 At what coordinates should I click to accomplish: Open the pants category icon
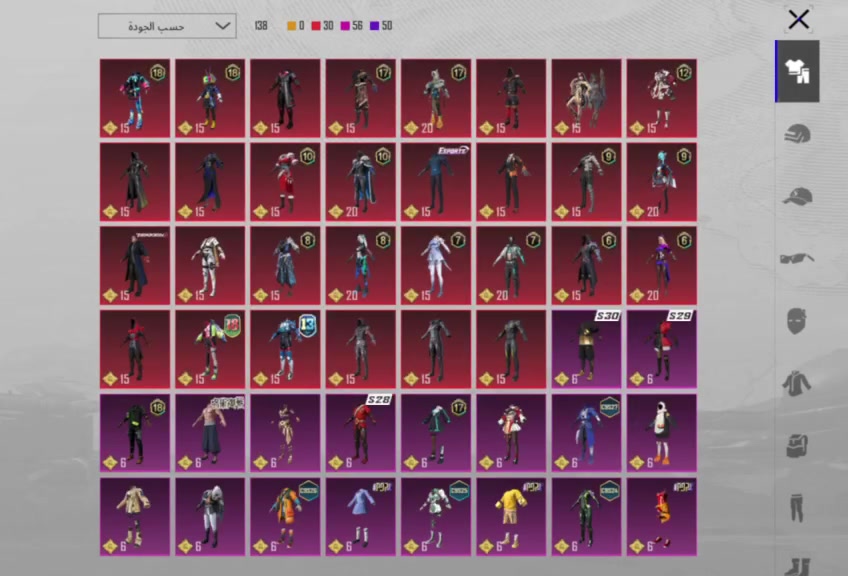[797, 508]
